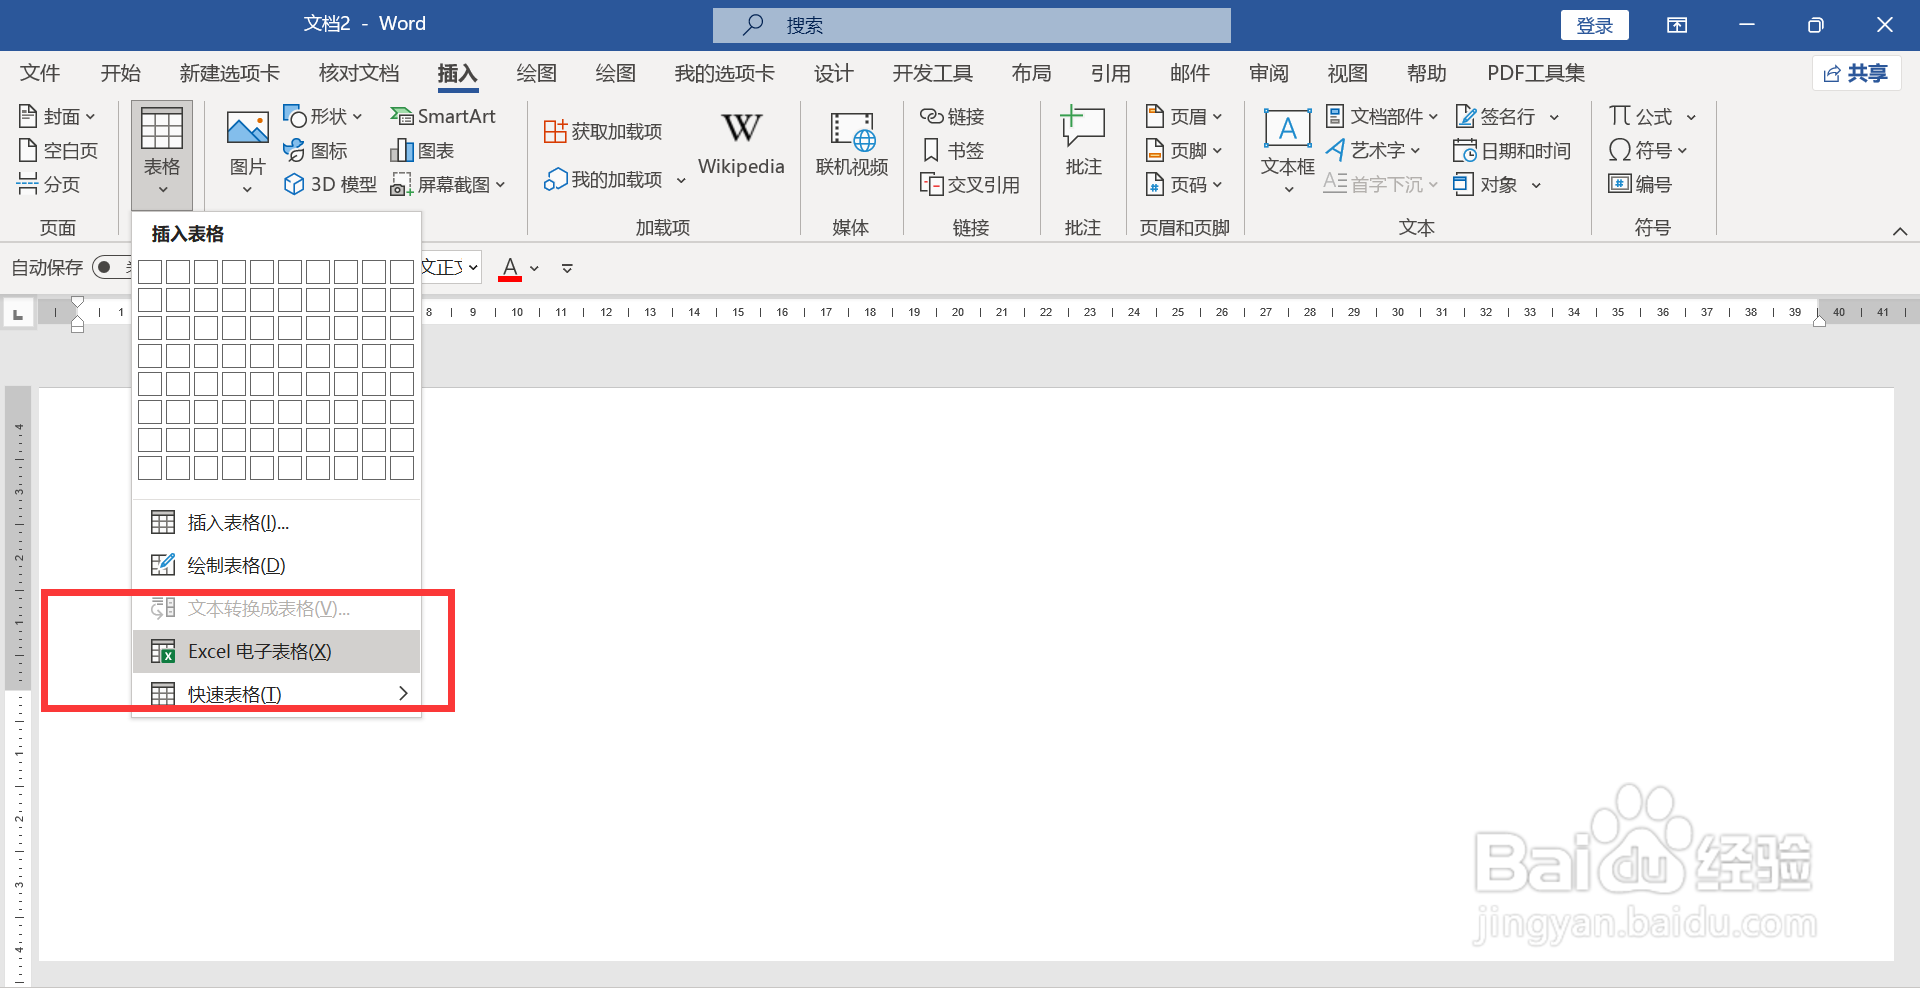Open font color dropdown arrow
This screenshot has width=1920, height=988.
(x=535, y=268)
